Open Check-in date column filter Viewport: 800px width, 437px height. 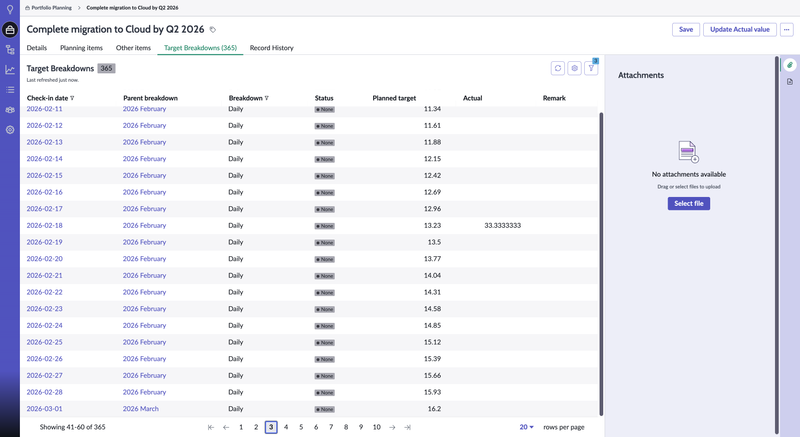click(x=73, y=98)
